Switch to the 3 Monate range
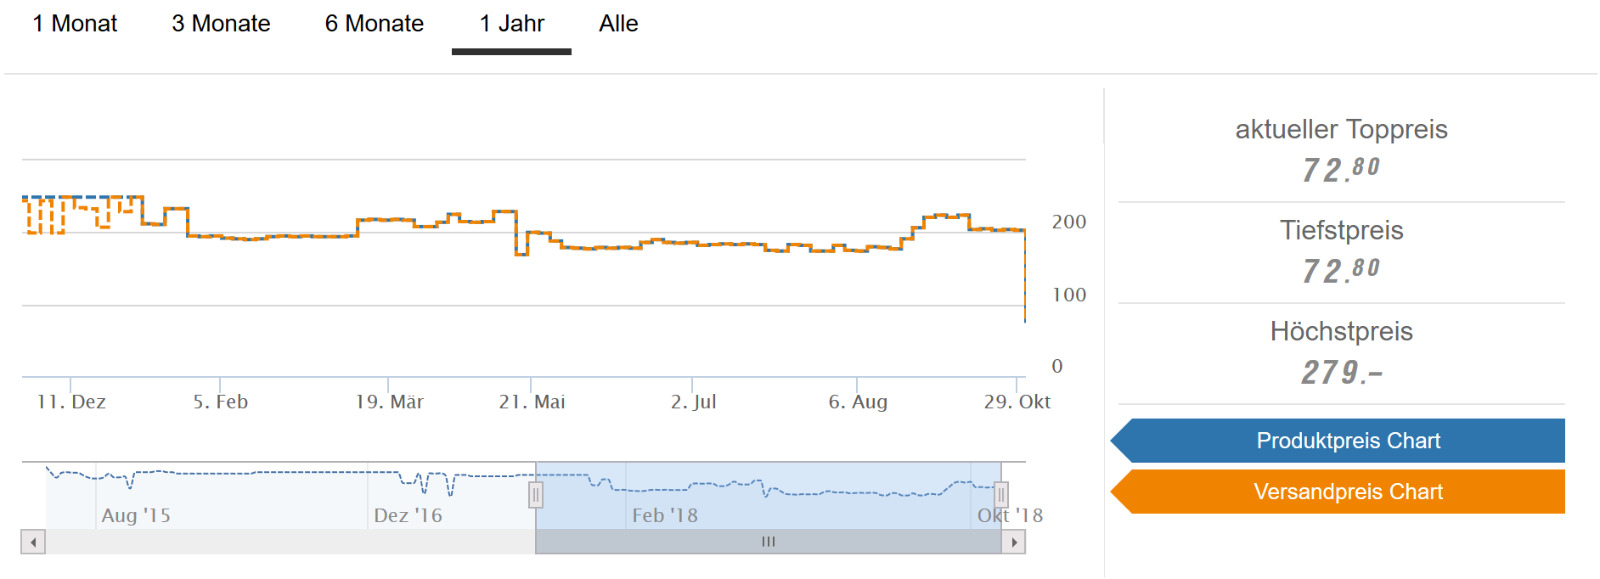Image resolution: width=1600 pixels, height=579 pixels. click(x=221, y=24)
